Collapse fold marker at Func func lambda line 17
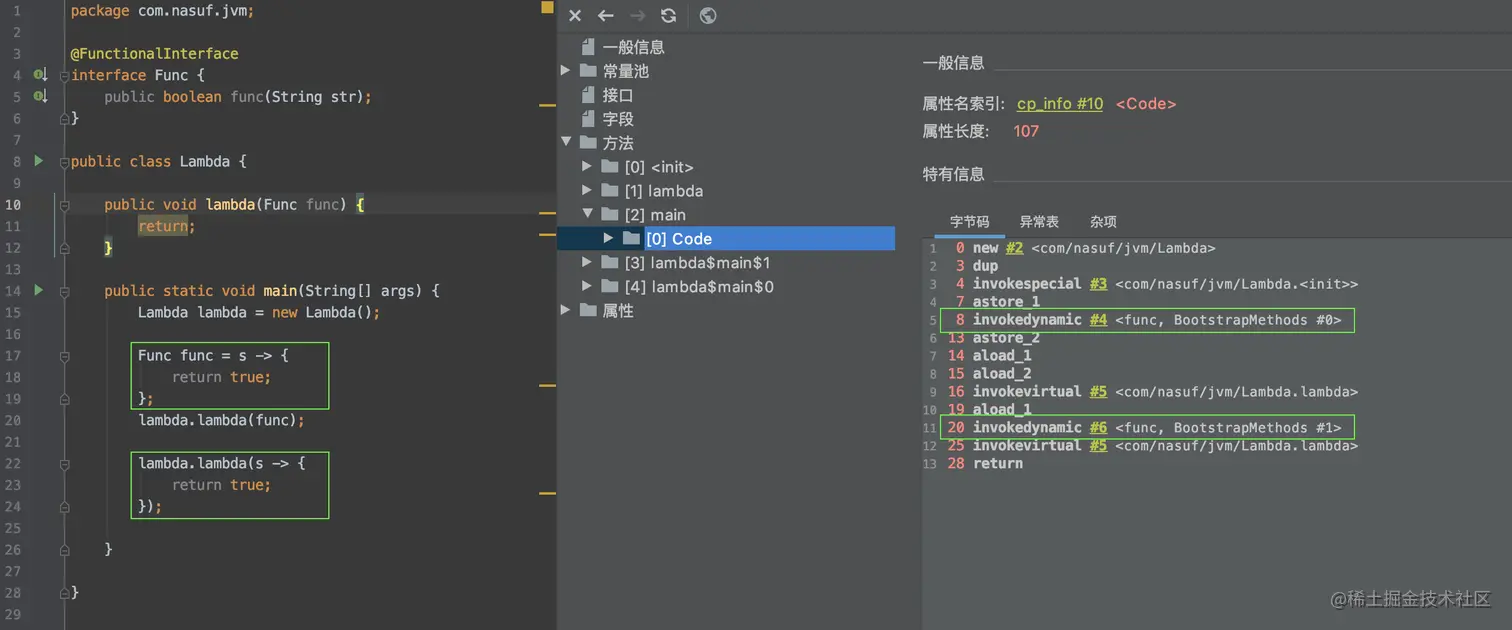 64,355
